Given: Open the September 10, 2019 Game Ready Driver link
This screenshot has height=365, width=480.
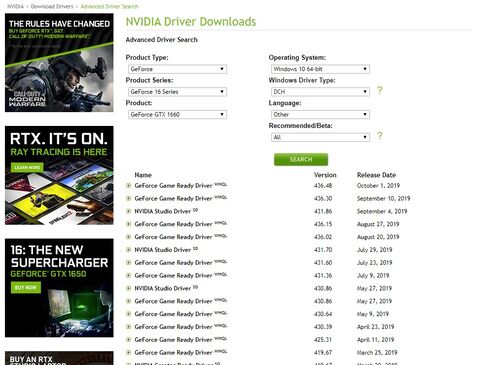Looking at the screenshot, I should [173, 198].
